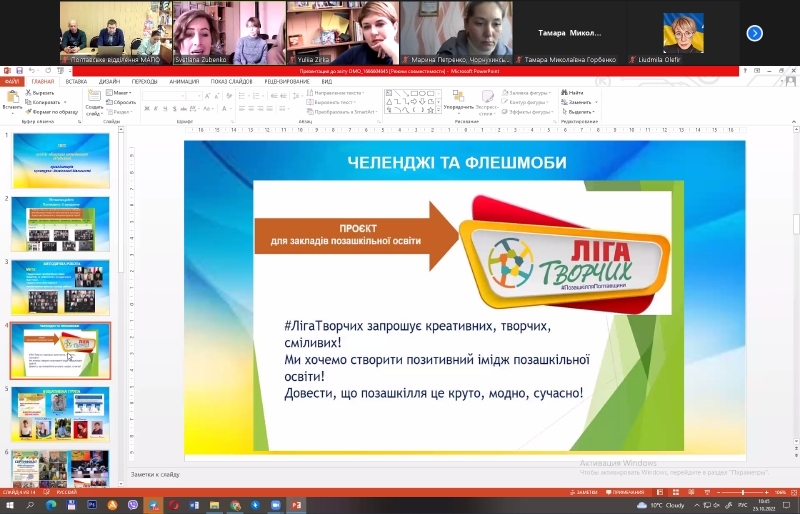Toggle the Примечания comments pane button
Viewport: 800px width, 514px height.
click(624, 493)
